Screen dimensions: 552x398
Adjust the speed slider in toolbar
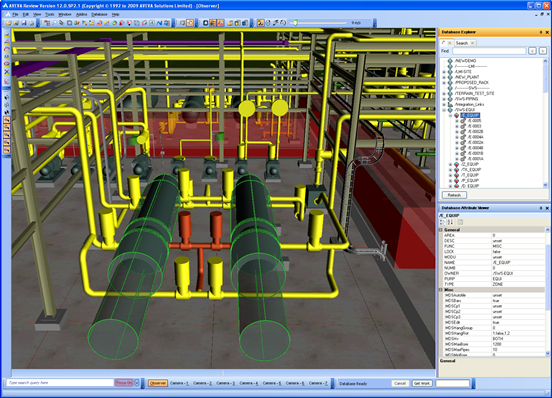click(295, 23)
